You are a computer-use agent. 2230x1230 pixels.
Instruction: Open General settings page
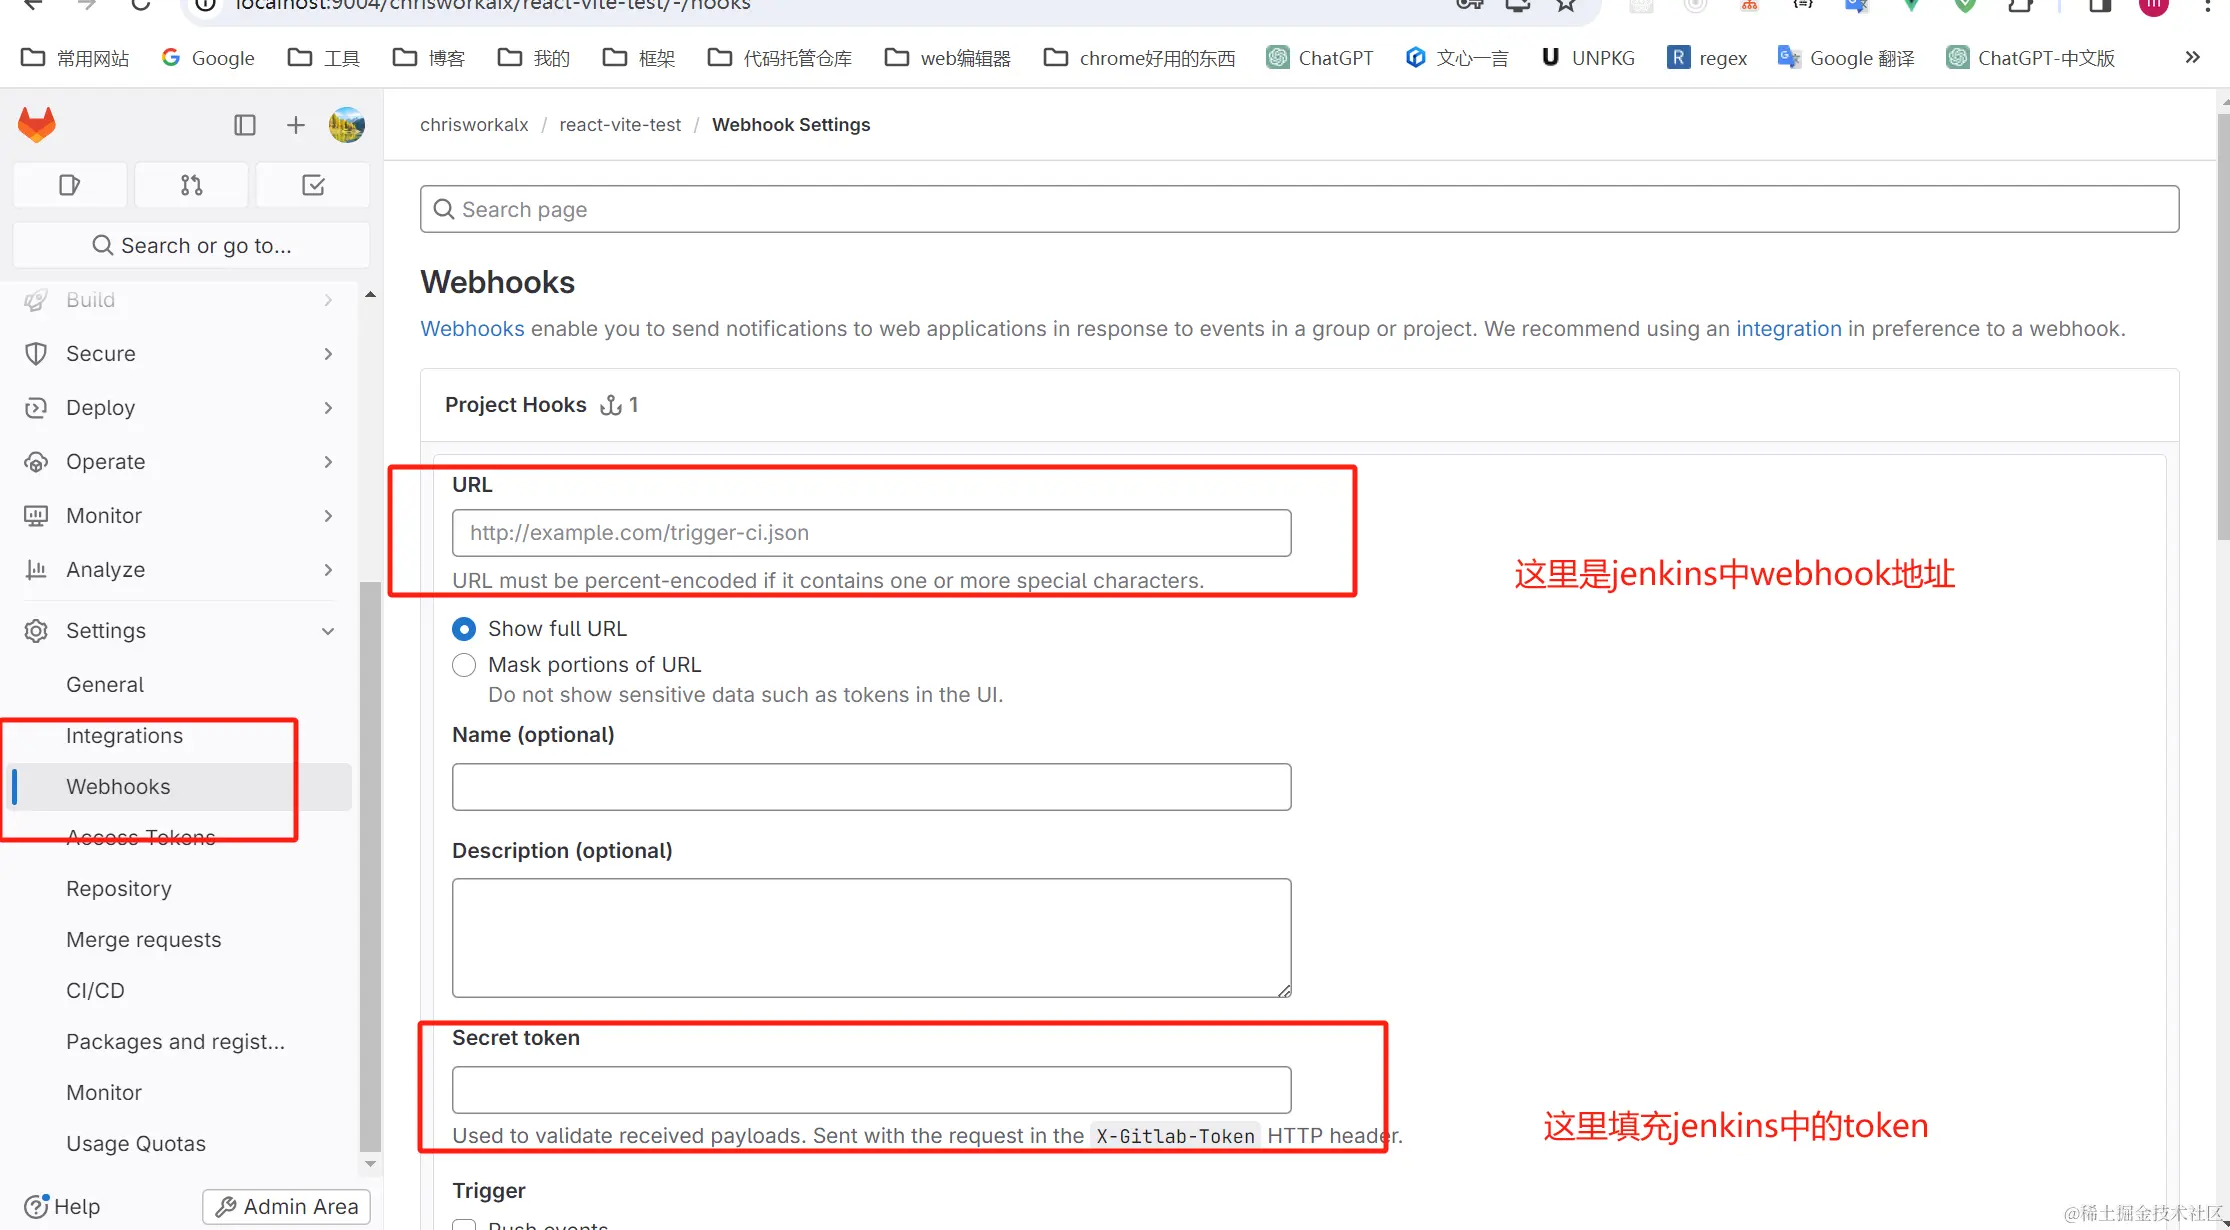point(105,685)
